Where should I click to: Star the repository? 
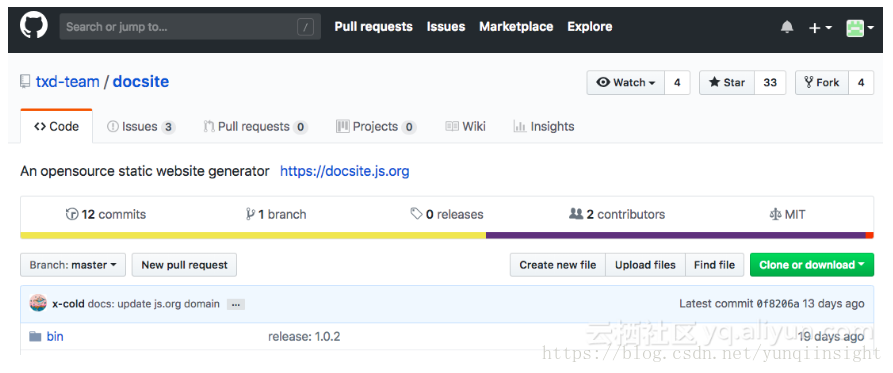727,83
